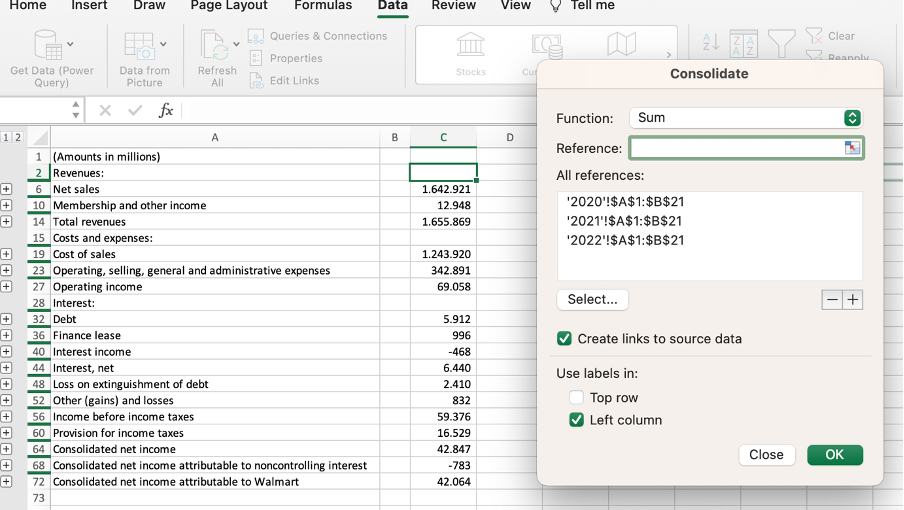This screenshot has width=904, height=510.
Task: Switch to the Formulas ribbon tab
Action: [323, 6]
